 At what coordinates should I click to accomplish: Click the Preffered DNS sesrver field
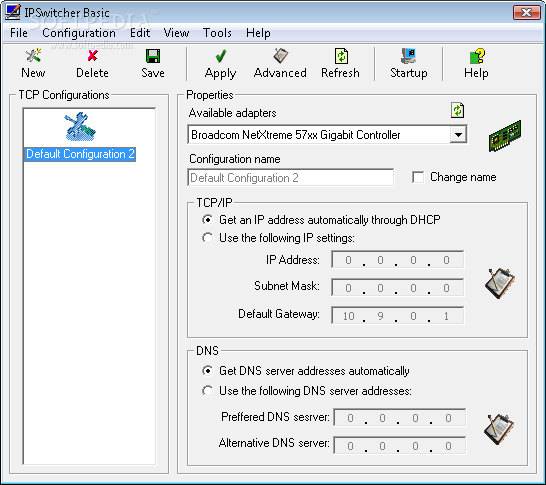click(x=400, y=417)
